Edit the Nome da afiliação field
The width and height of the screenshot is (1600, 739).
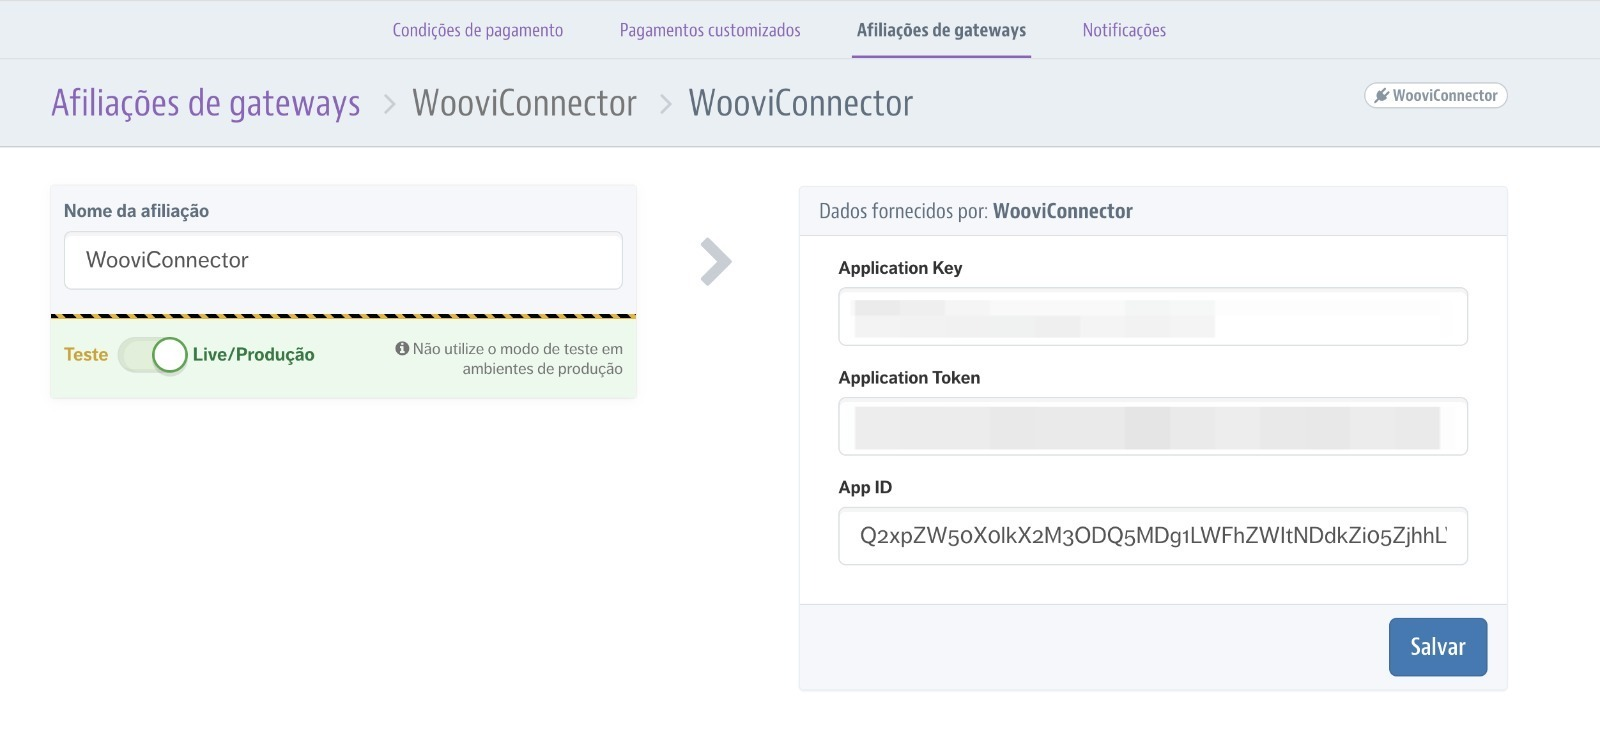[x=343, y=261]
